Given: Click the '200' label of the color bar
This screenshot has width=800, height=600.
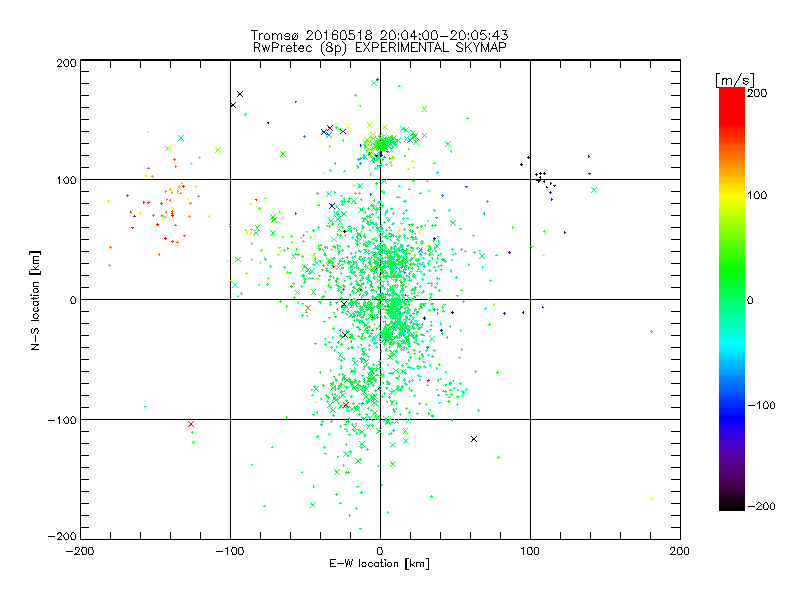Looking at the screenshot, I should [x=757, y=93].
